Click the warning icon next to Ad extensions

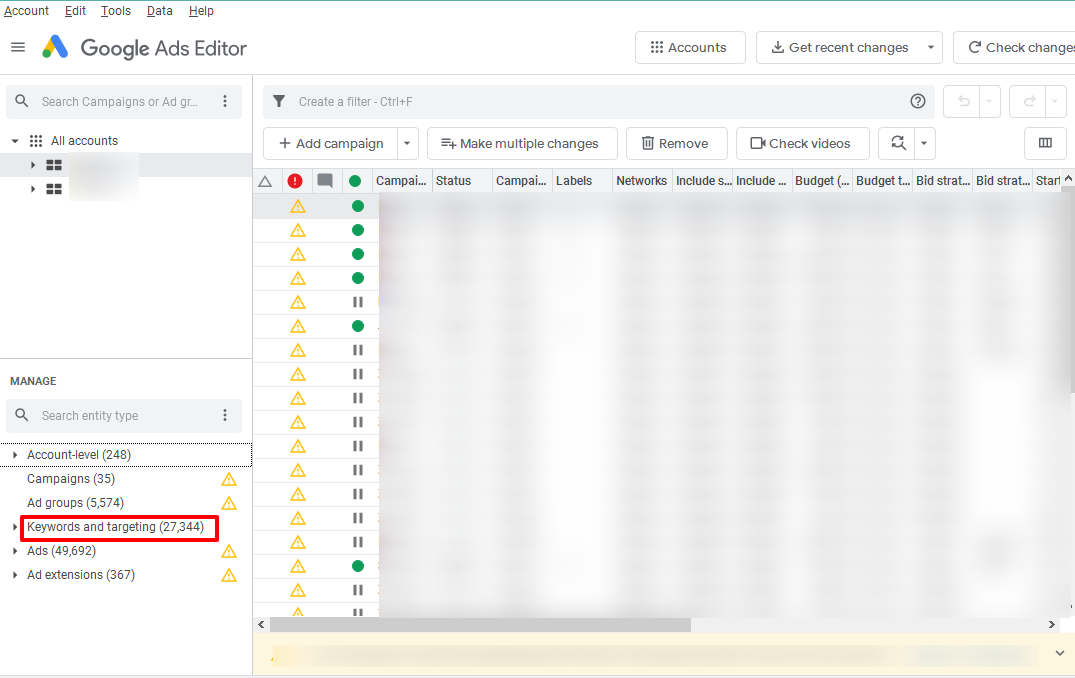(x=229, y=575)
